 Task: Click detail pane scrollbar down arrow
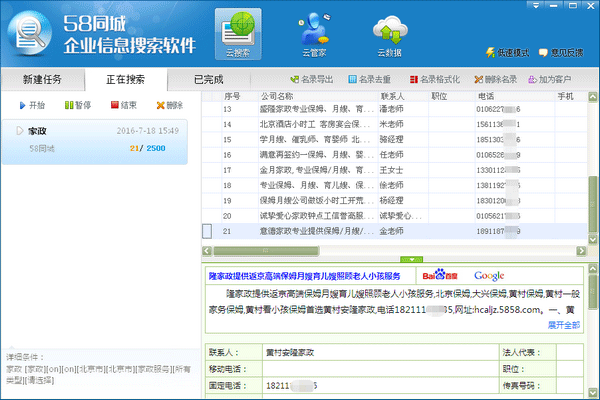point(593,393)
